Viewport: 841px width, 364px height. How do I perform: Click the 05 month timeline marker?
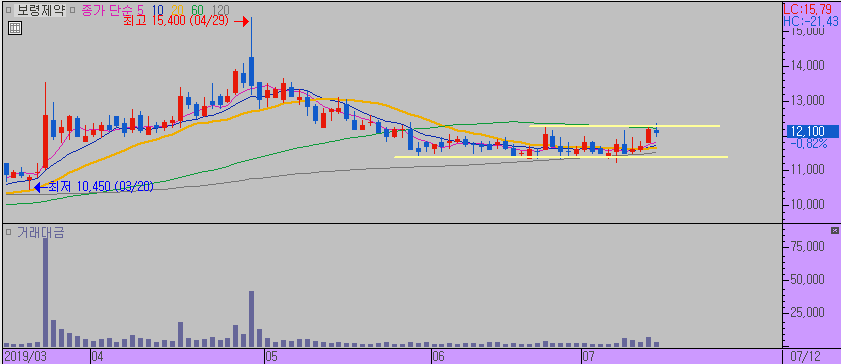tap(272, 356)
